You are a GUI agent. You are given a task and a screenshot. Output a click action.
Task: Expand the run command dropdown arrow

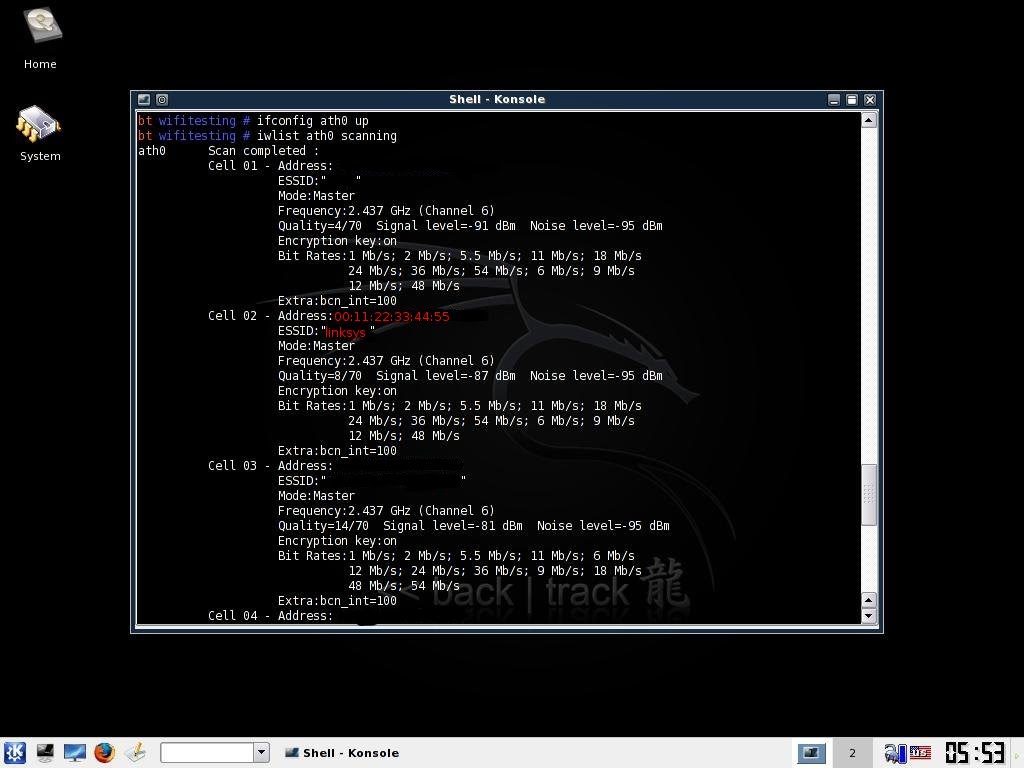[x=261, y=753]
